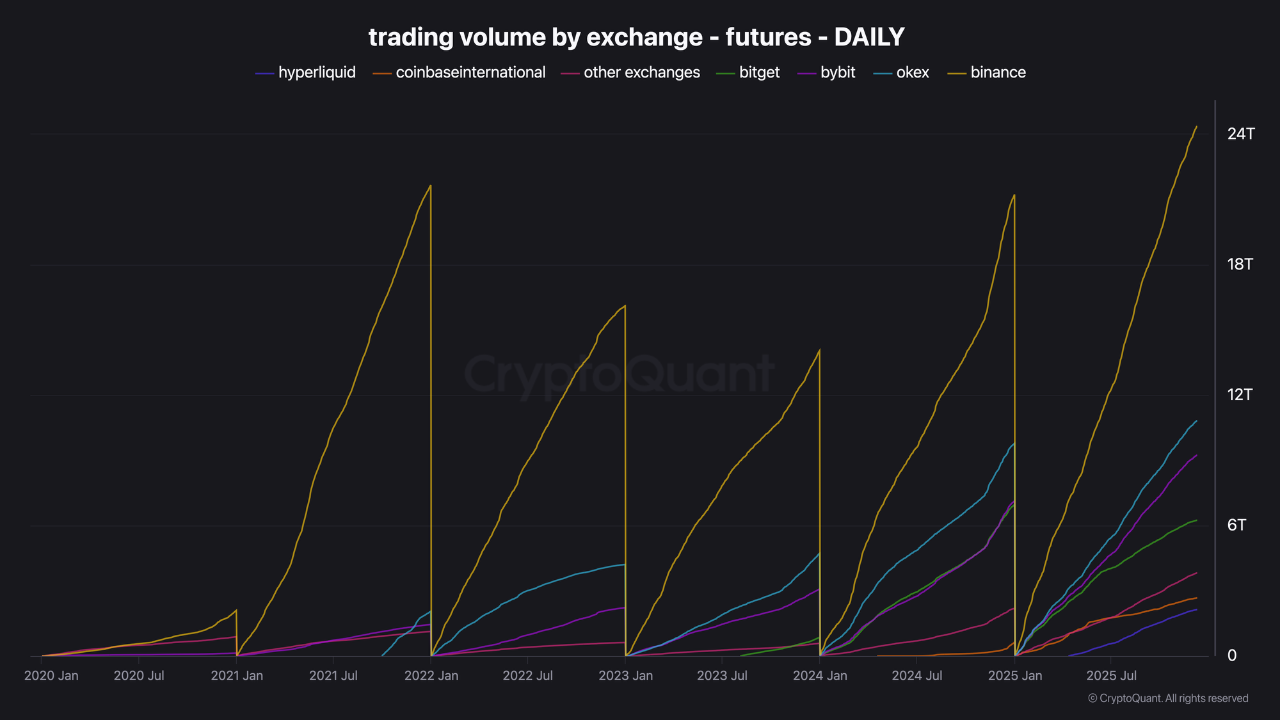The image size is (1280, 720).
Task: Hide the coinbaseinternational legend series
Action: pos(470,72)
